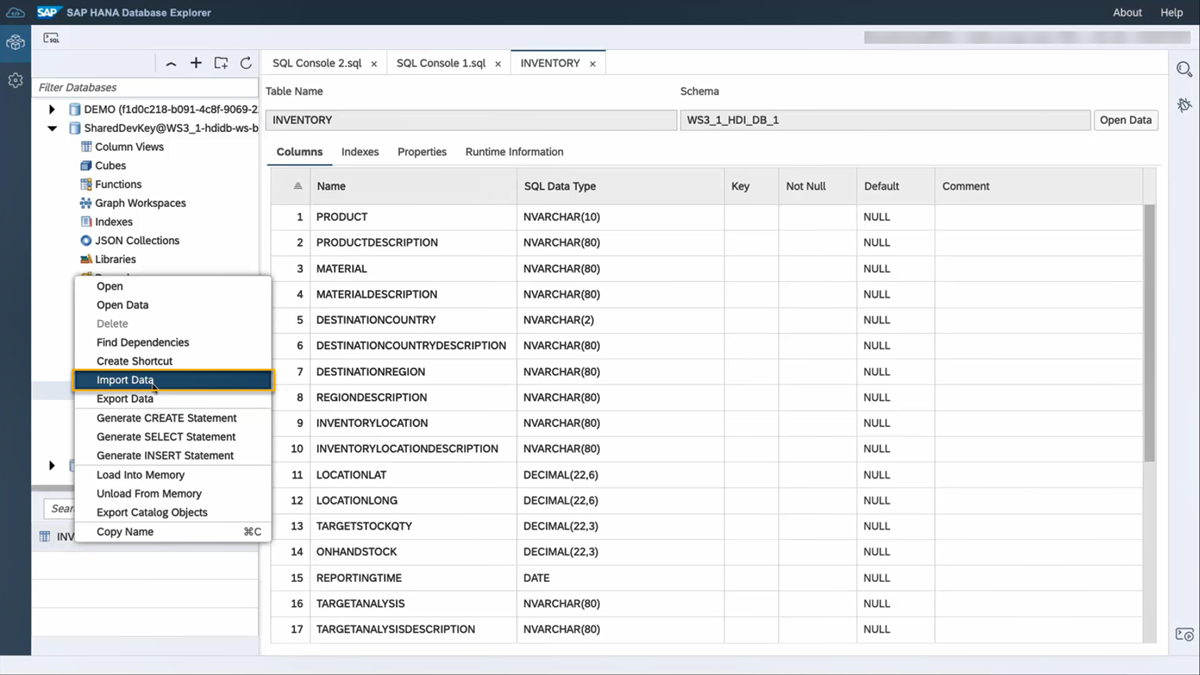Viewport: 1200px width, 675px height.
Task: Click the Functions icon
Action: tap(86, 184)
